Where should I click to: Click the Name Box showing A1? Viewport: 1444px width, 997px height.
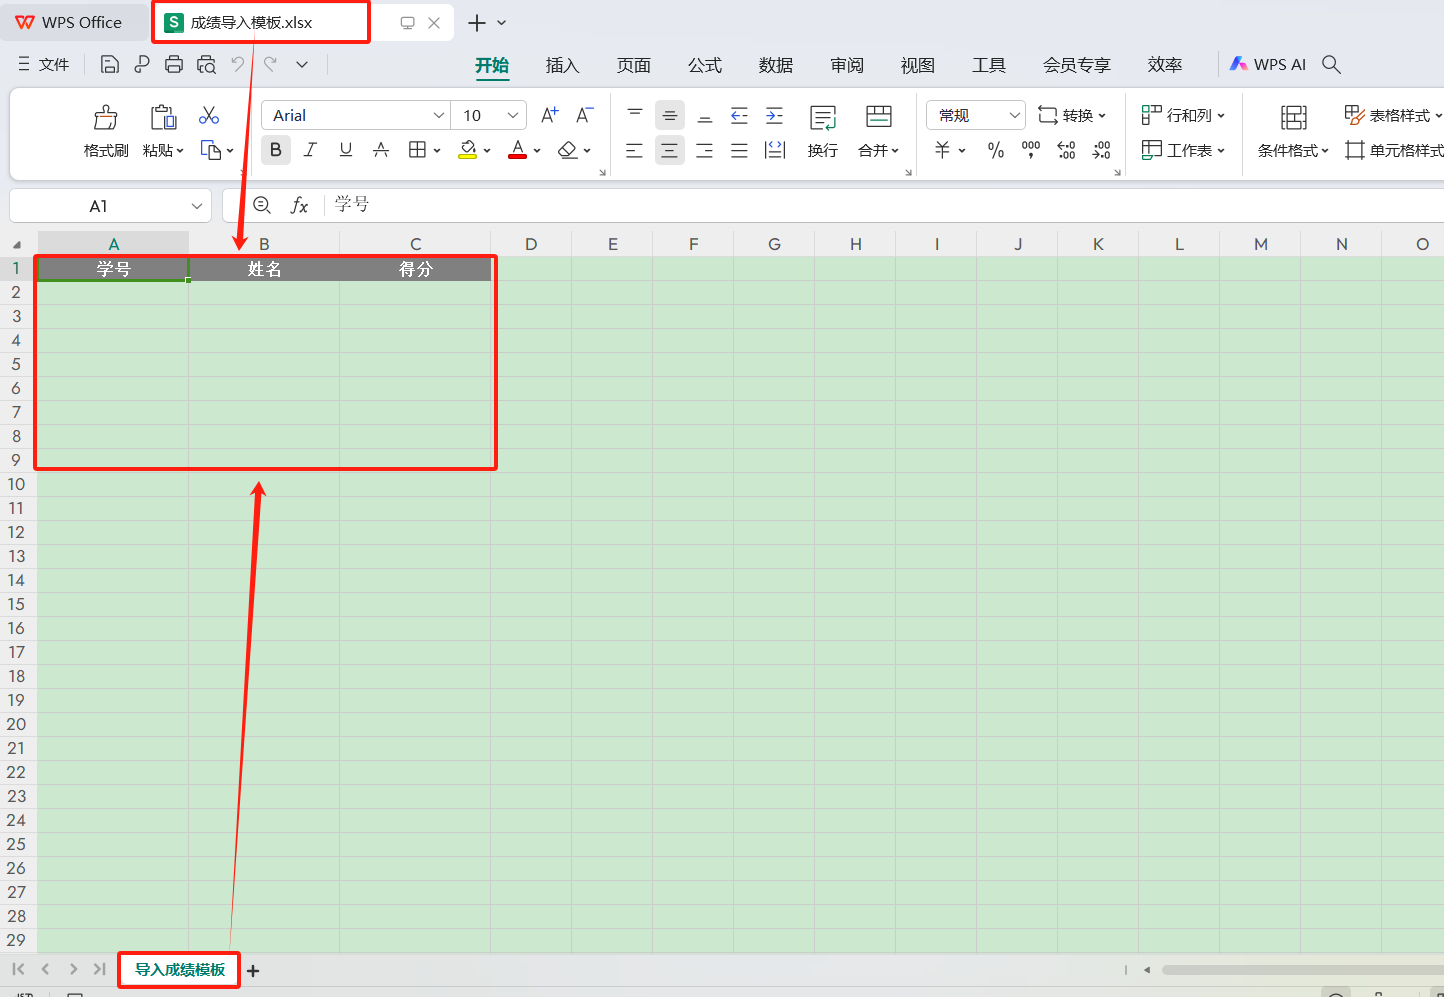(x=98, y=206)
